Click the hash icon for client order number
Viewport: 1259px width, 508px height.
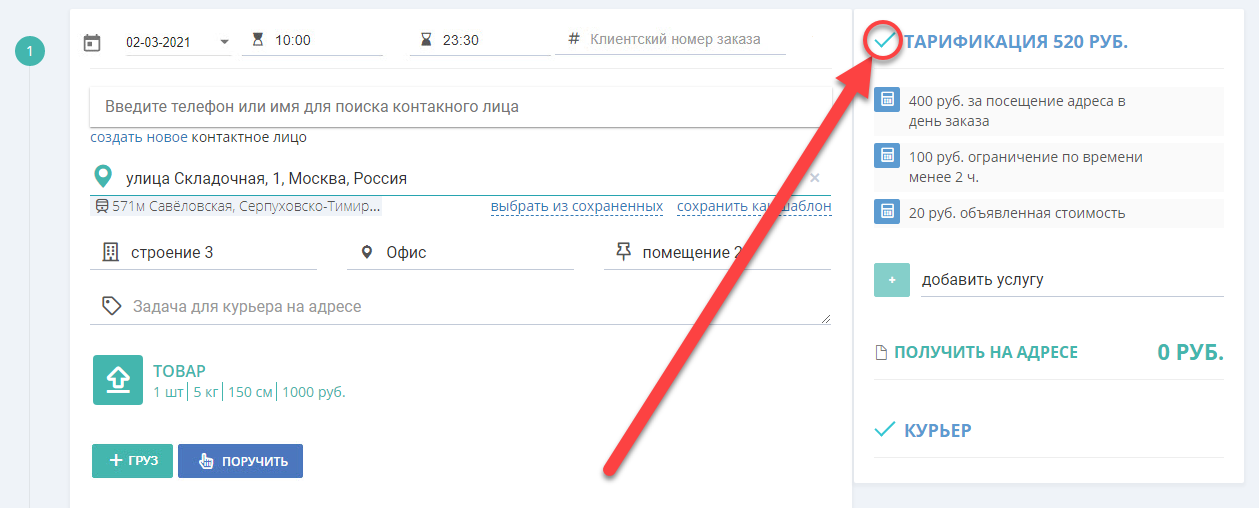pos(574,39)
